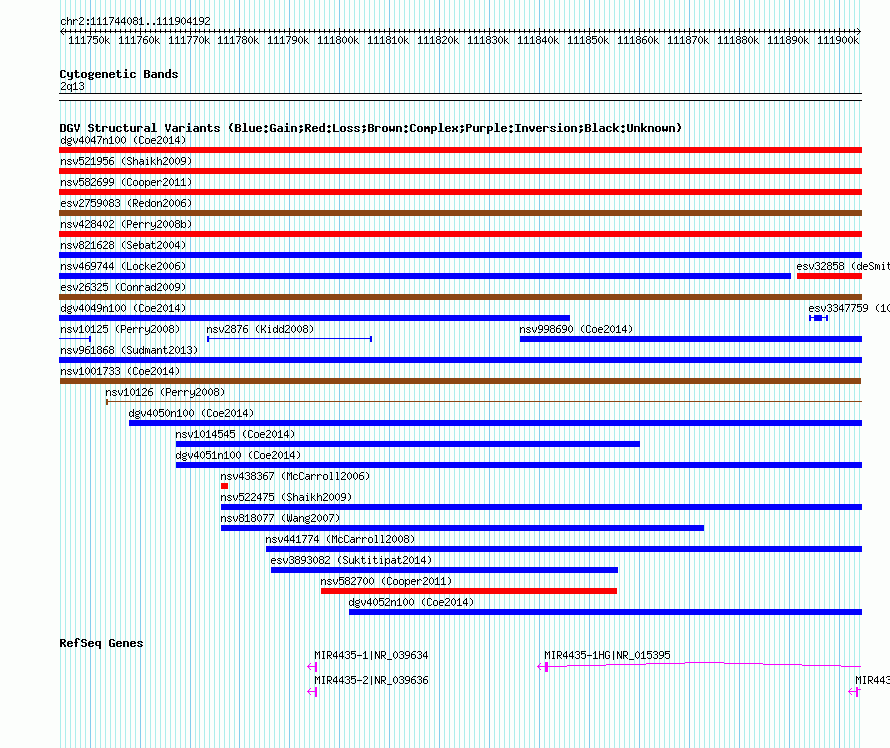Click the 111850k ruler tick label
This screenshot has height=748, width=890.
click(588, 40)
